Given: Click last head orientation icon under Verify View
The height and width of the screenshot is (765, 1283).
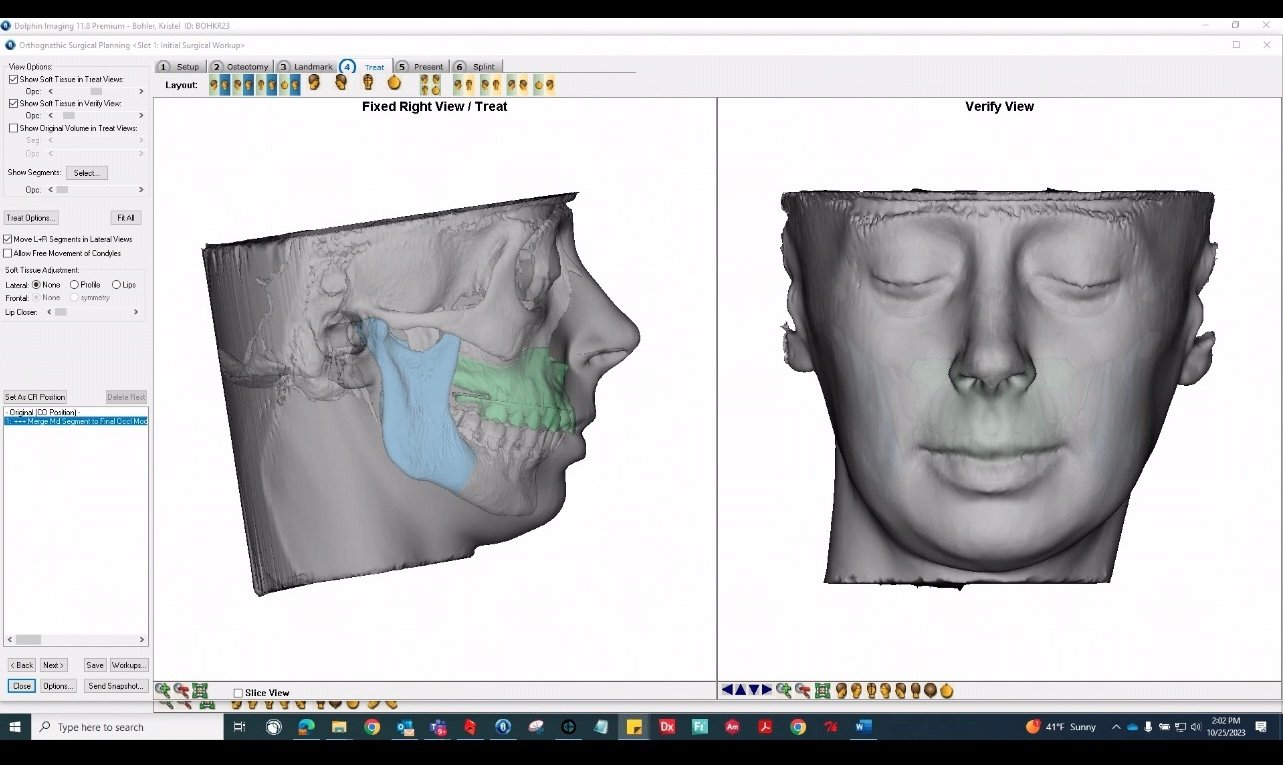Looking at the screenshot, I should [x=946, y=690].
